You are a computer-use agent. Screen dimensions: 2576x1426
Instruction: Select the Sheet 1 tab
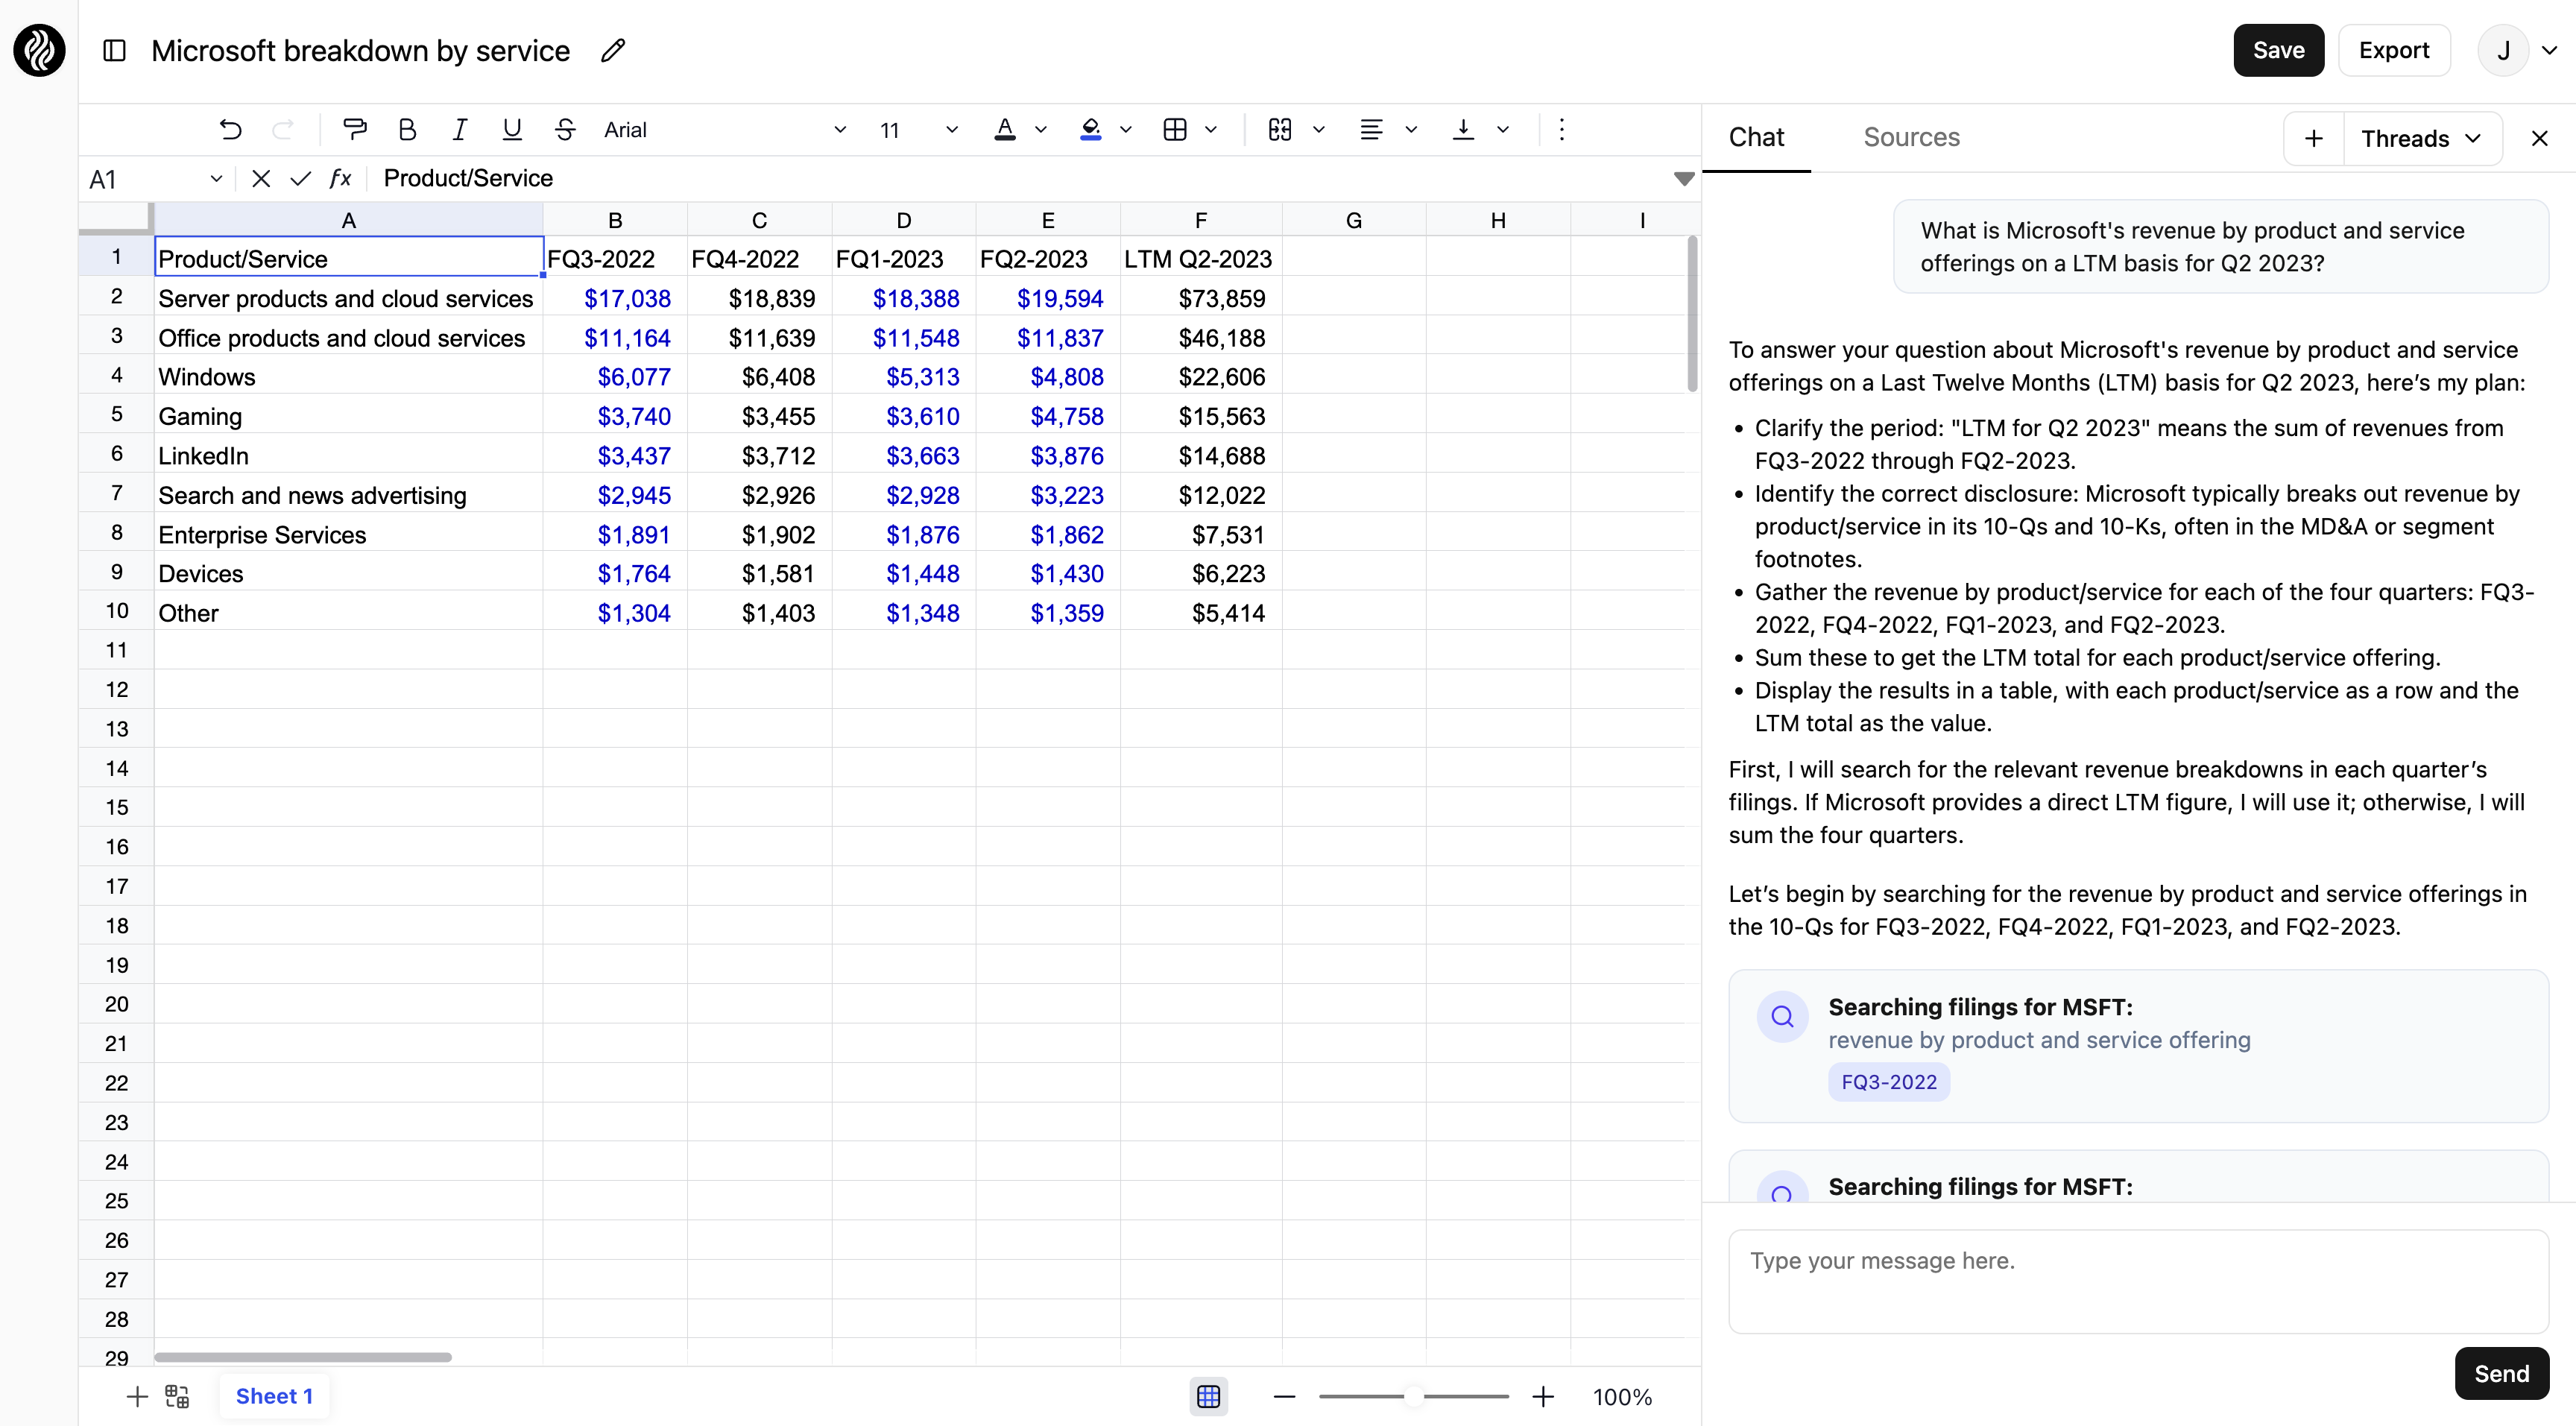coord(274,1396)
